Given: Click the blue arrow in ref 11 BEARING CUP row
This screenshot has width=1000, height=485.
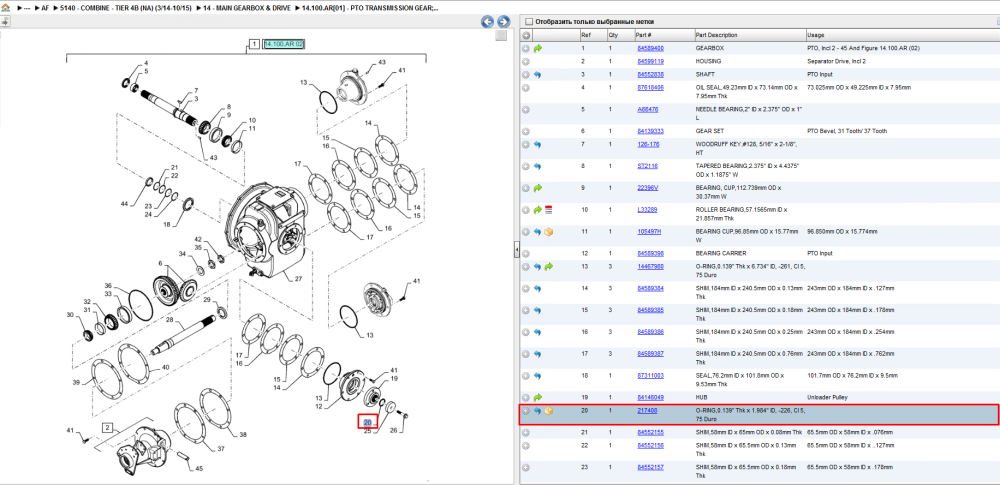Looking at the screenshot, I should [x=538, y=232].
